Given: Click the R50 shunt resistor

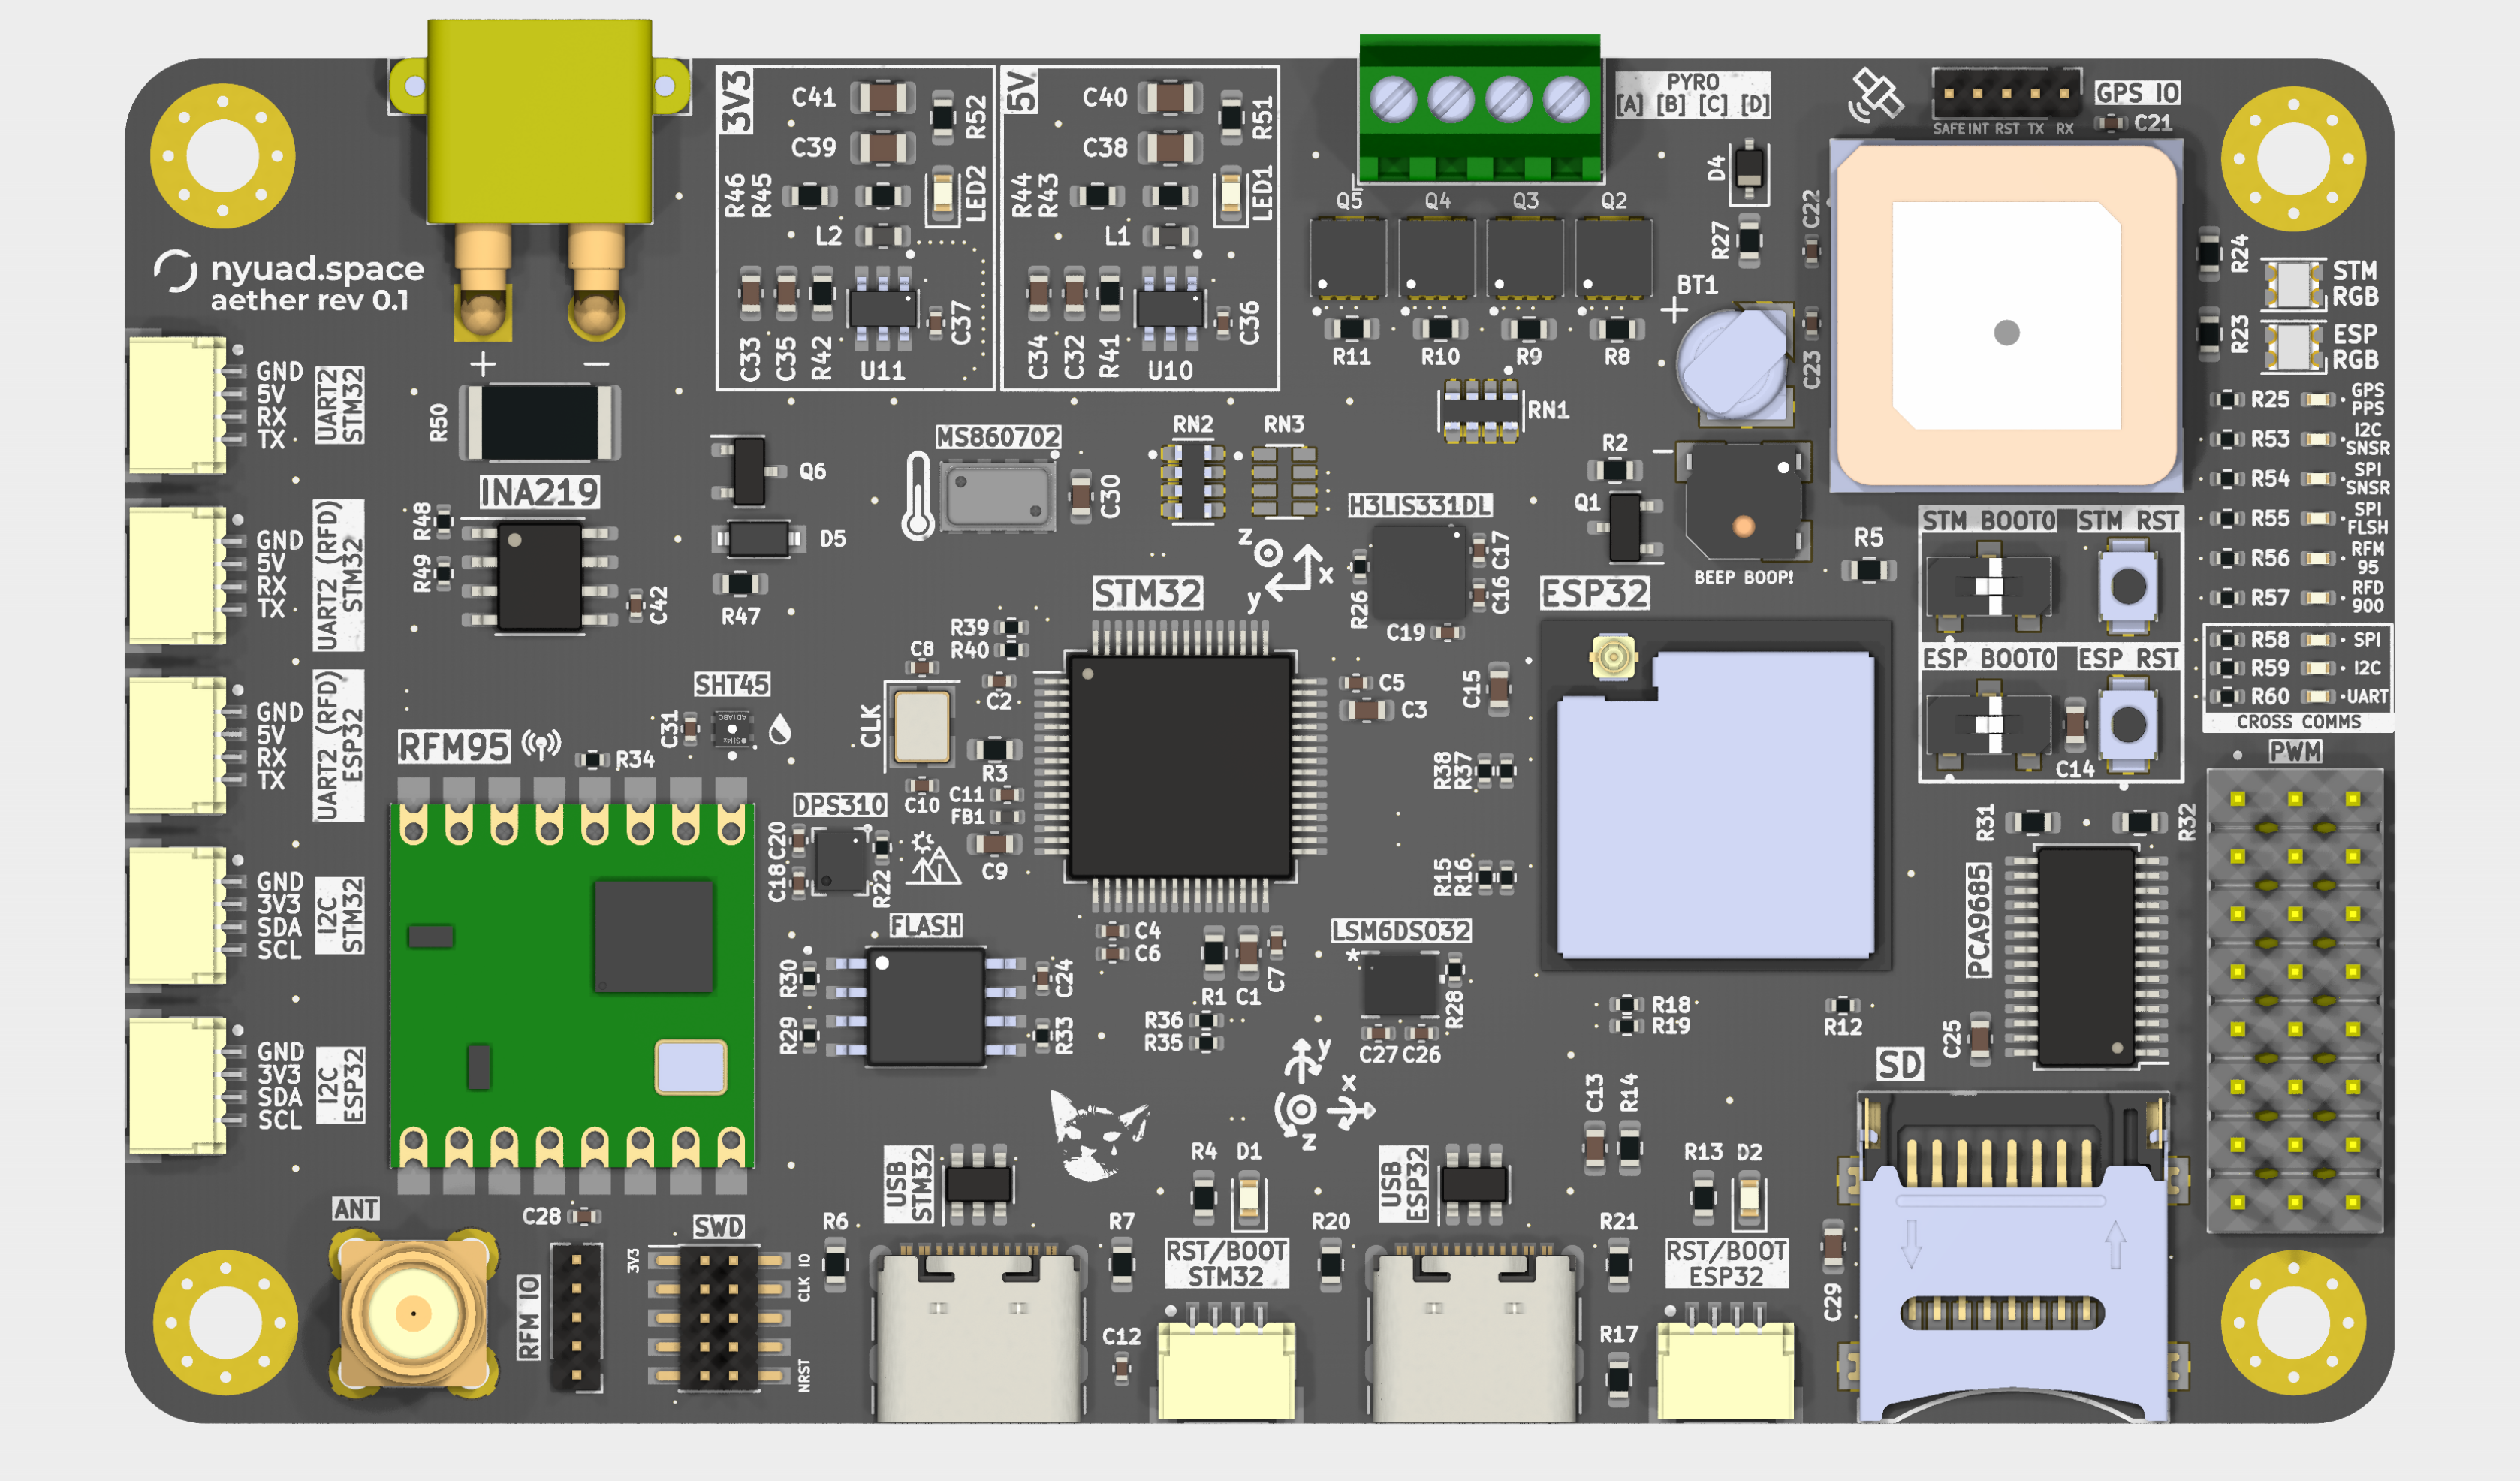Looking at the screenshot, I should click(x=540, y=421).
